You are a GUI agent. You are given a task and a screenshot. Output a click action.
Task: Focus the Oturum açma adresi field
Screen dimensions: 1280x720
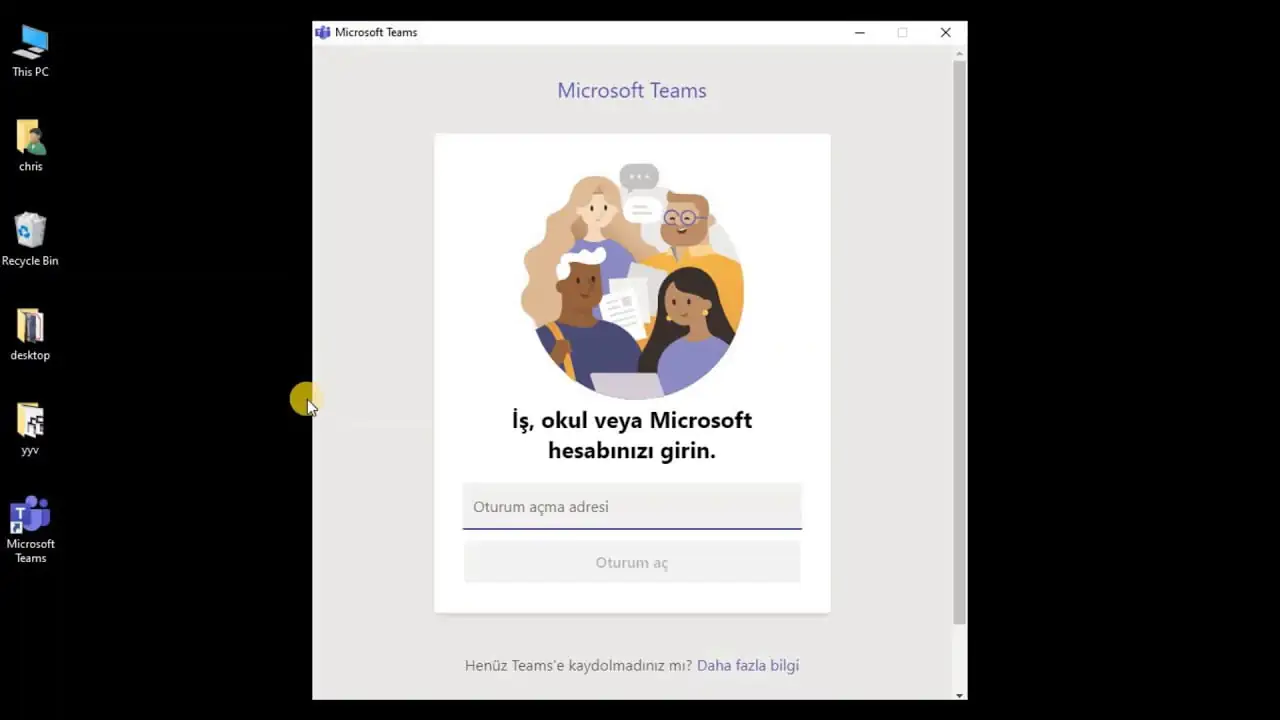632,507
